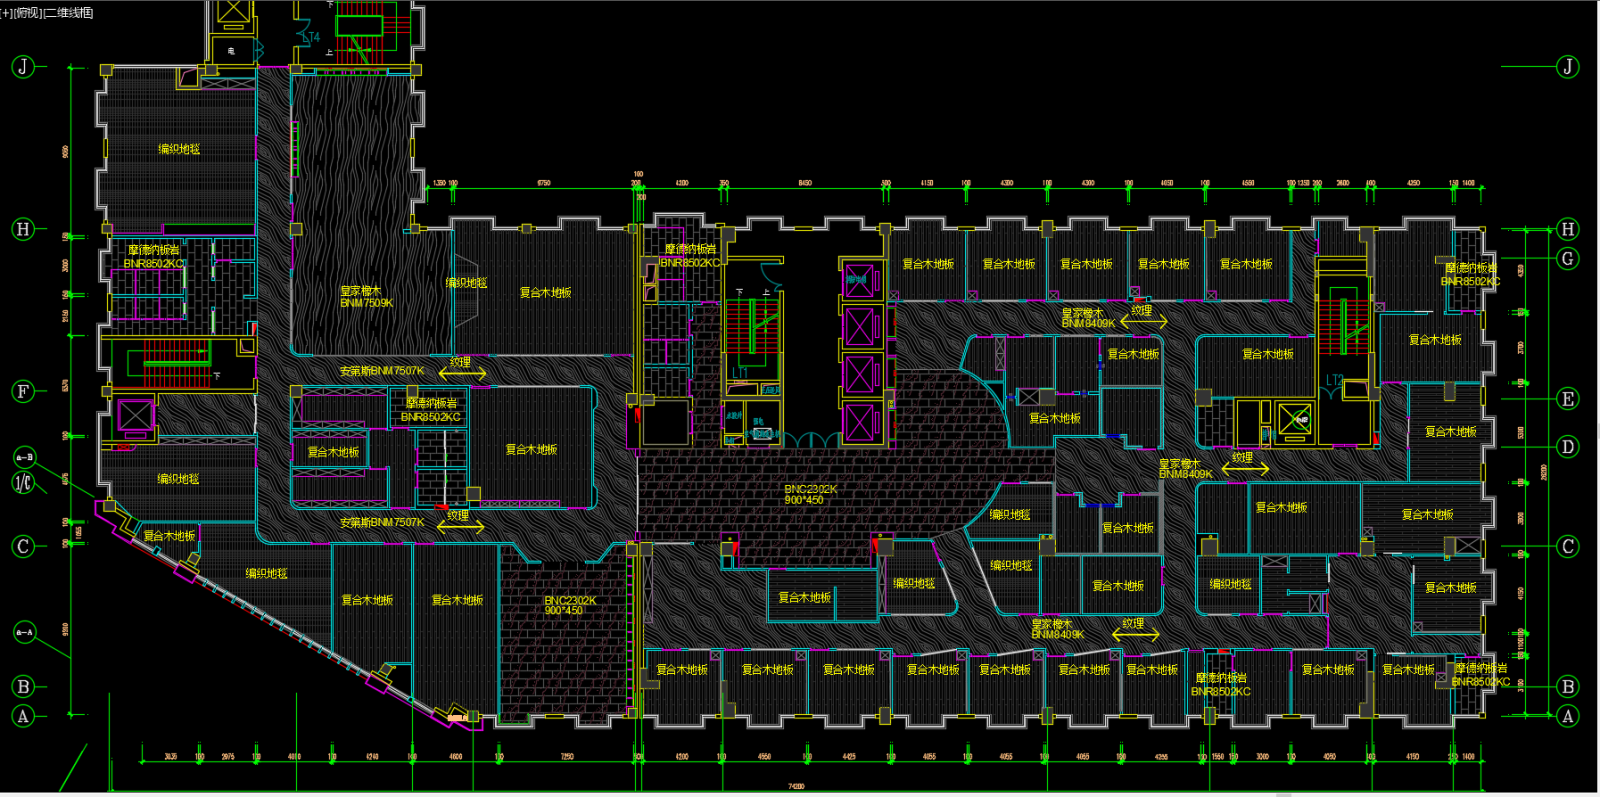
Task: Select the D axis grid bubble
Action: pos(1568,447)
